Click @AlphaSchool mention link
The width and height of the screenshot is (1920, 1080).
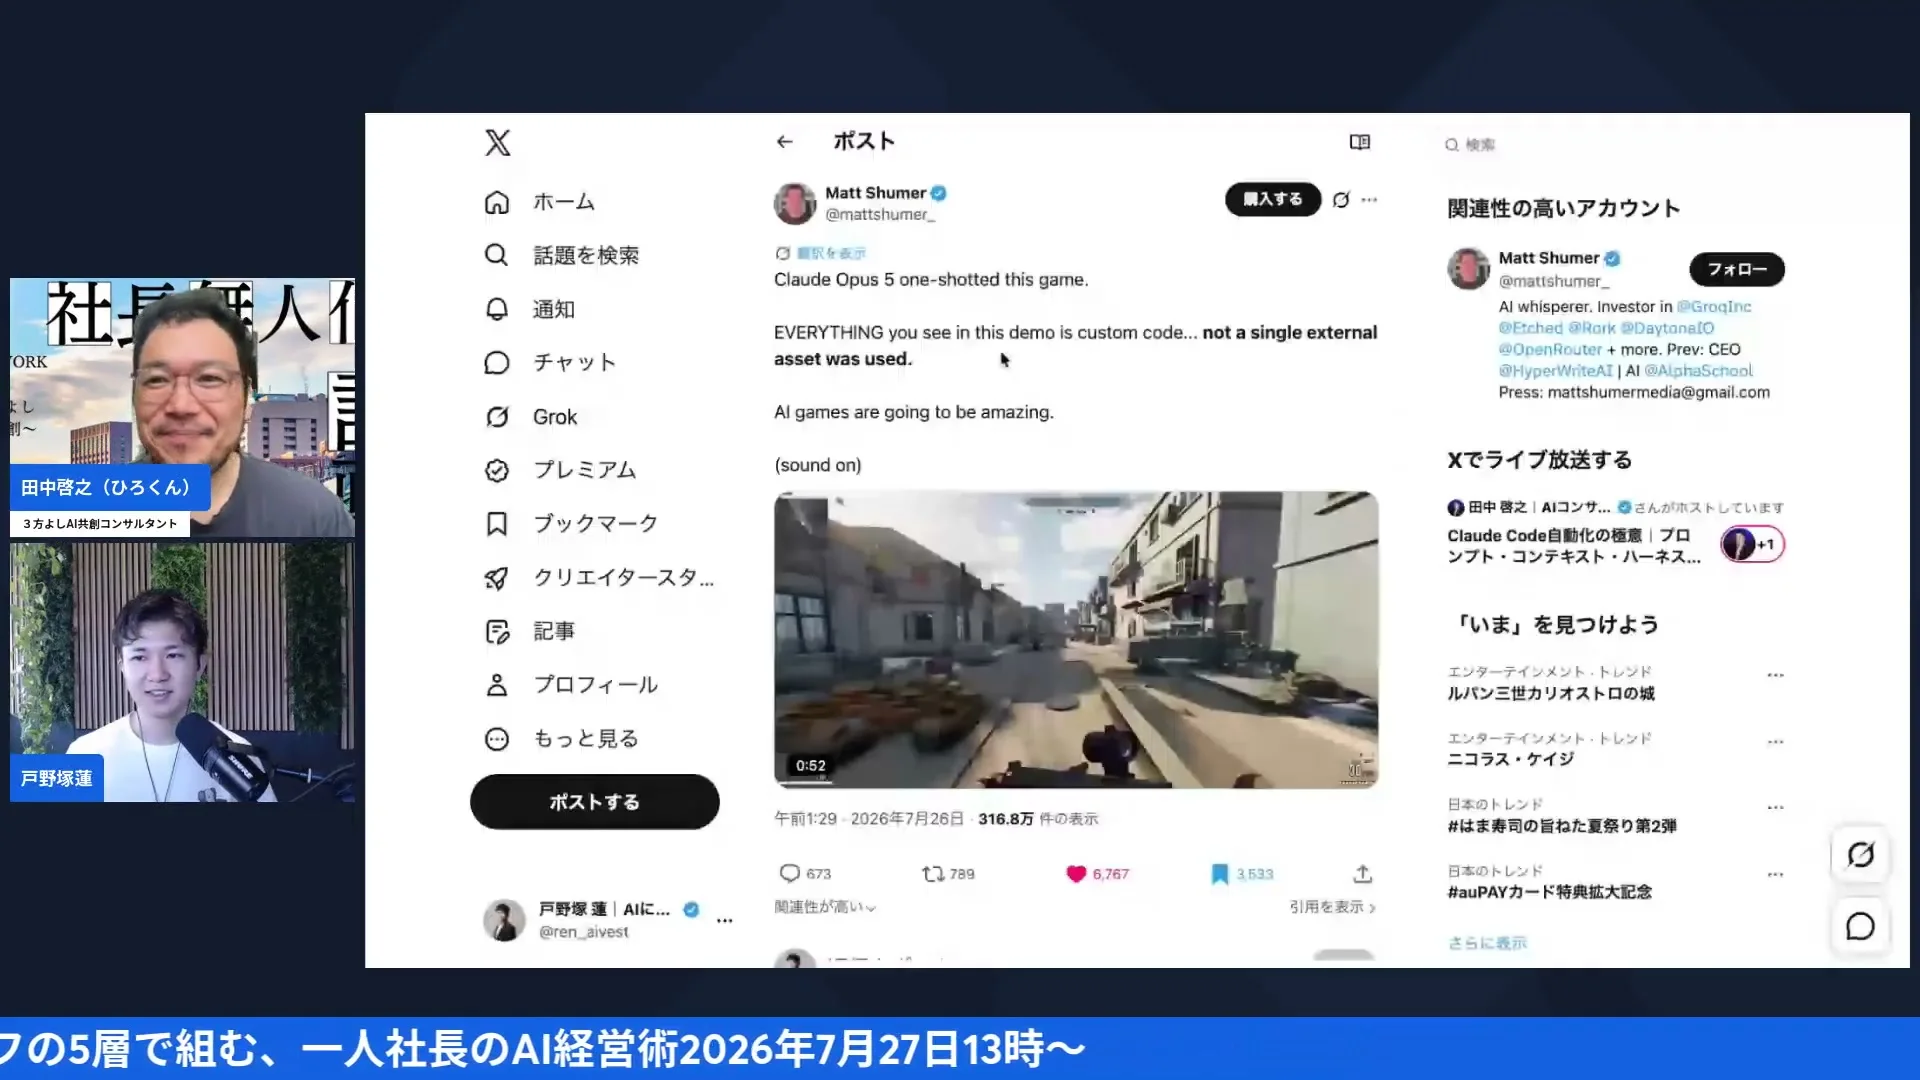[1698, 371]
